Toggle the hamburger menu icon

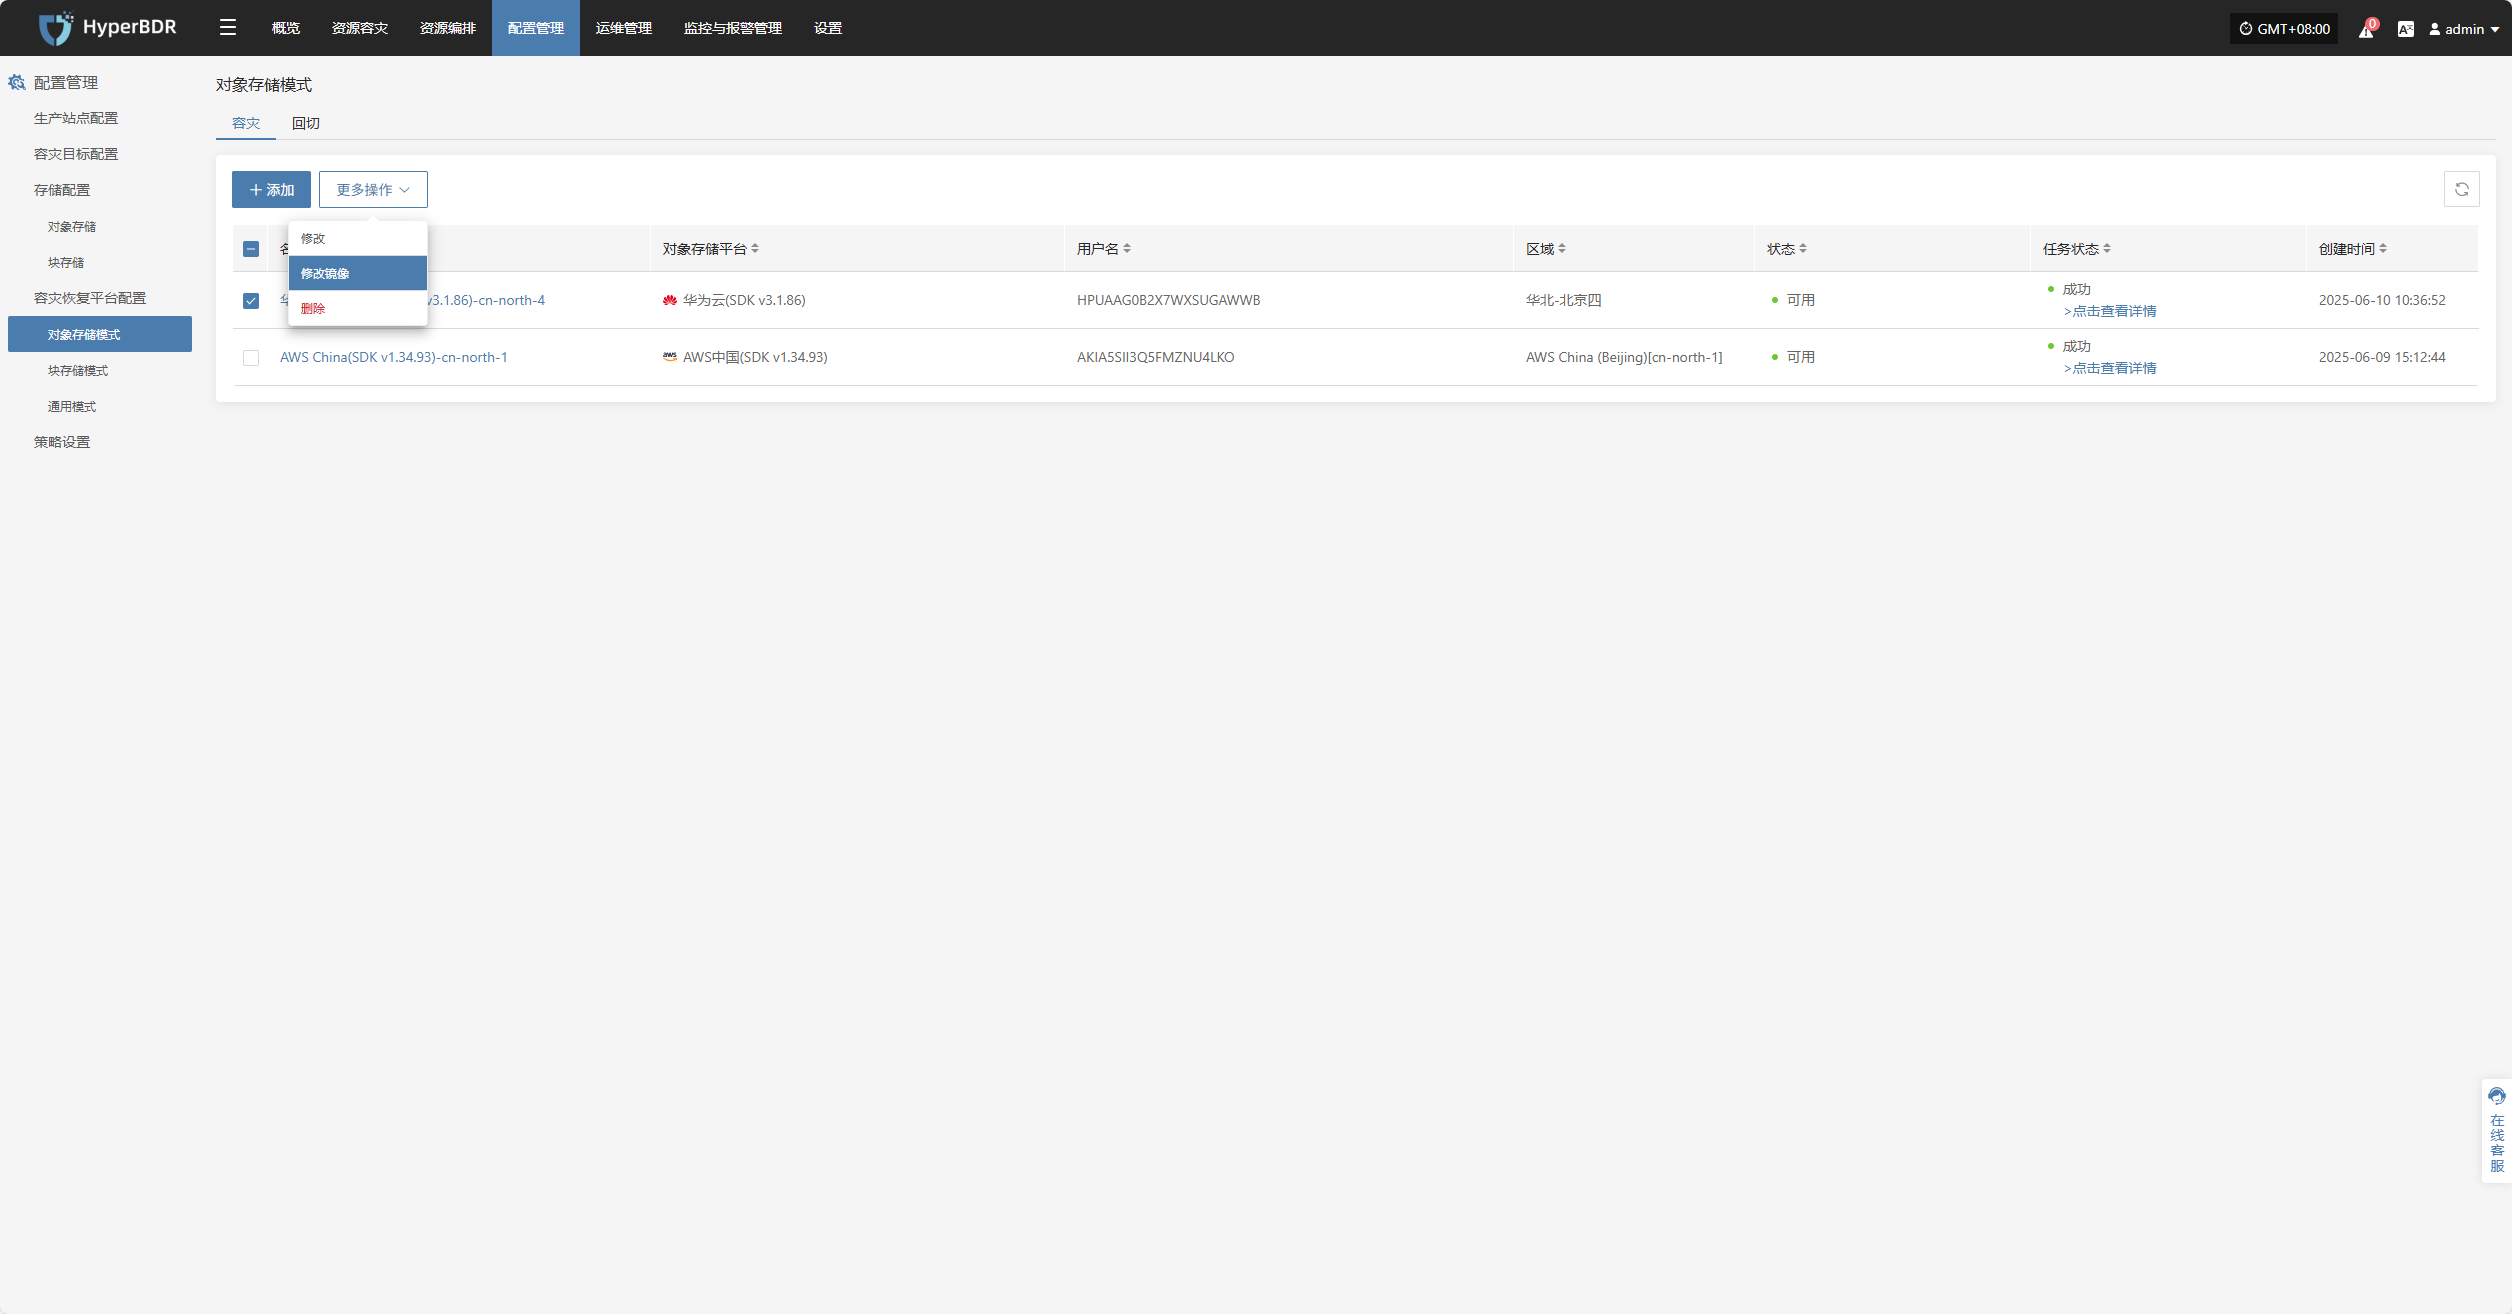tap(228, 28)
